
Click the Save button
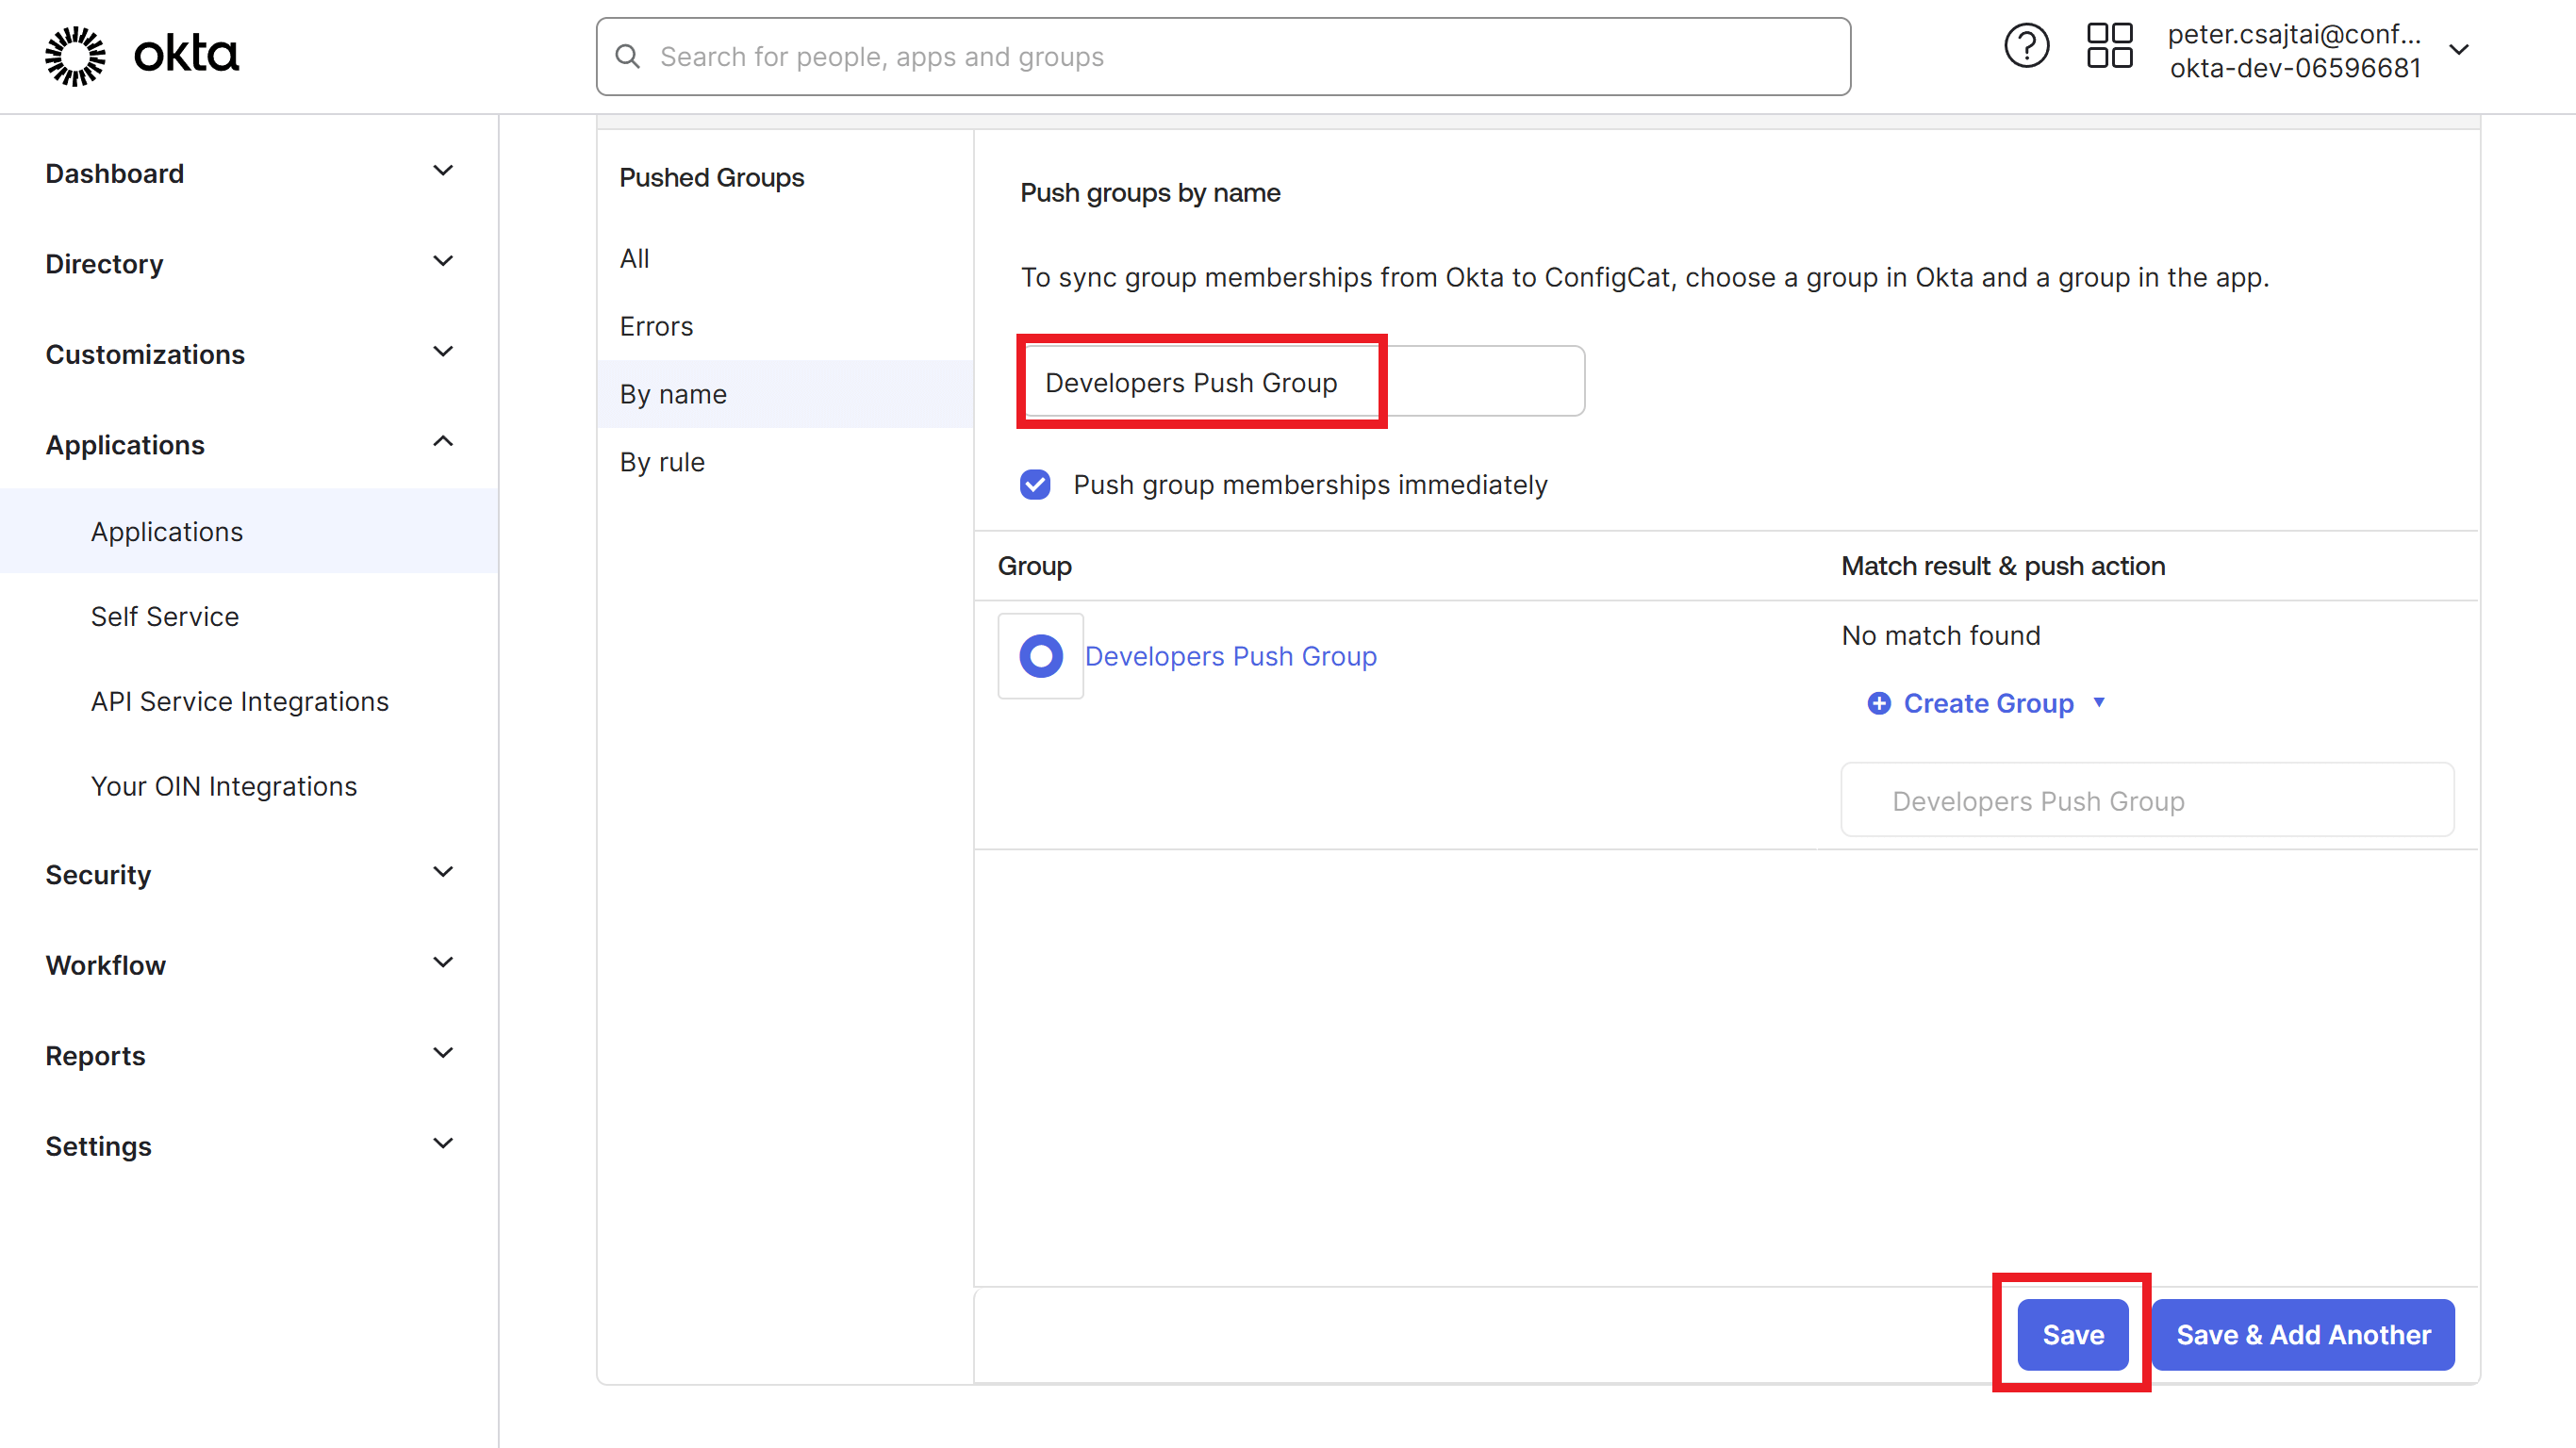(x=2071, y=1334)
